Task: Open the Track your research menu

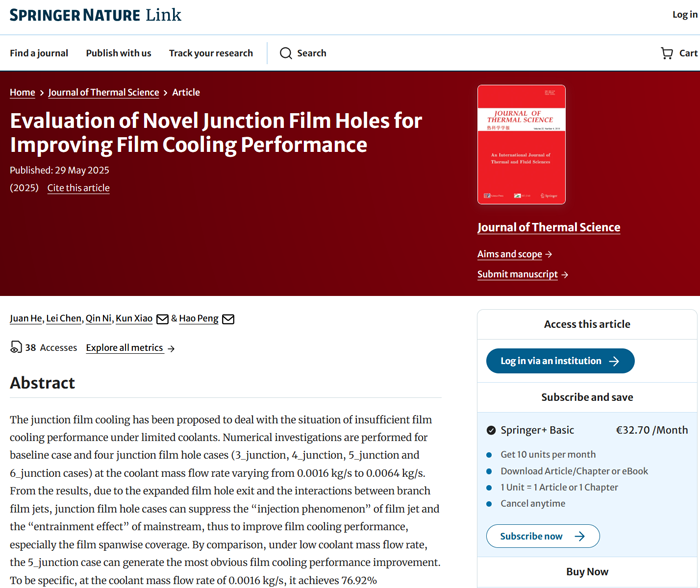Action: pos(211,53)
